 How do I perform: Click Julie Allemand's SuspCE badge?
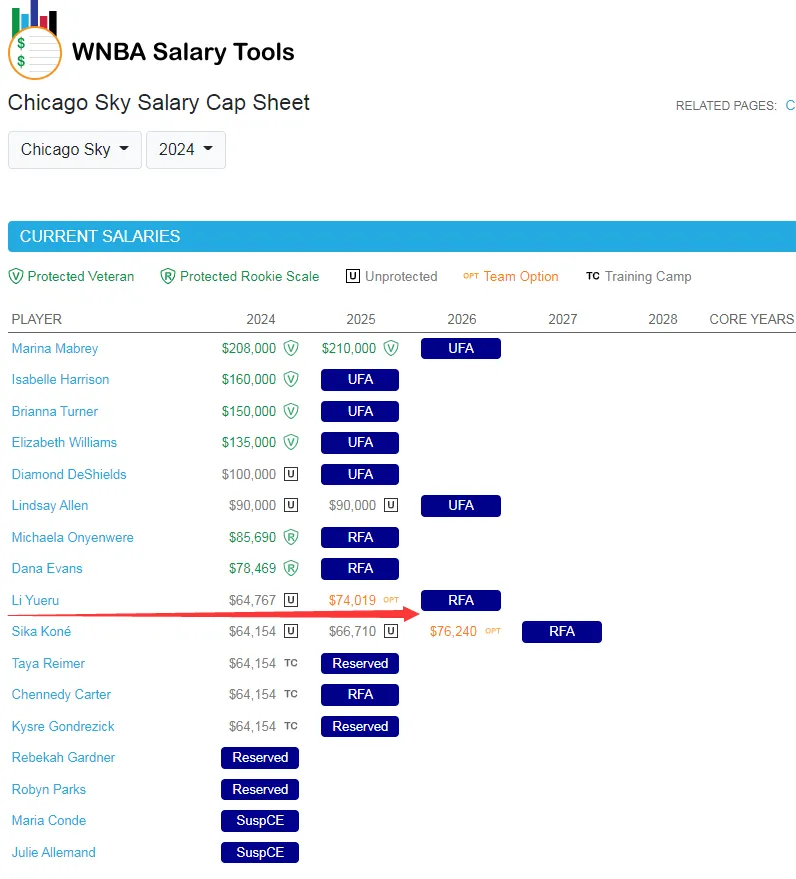260,852
